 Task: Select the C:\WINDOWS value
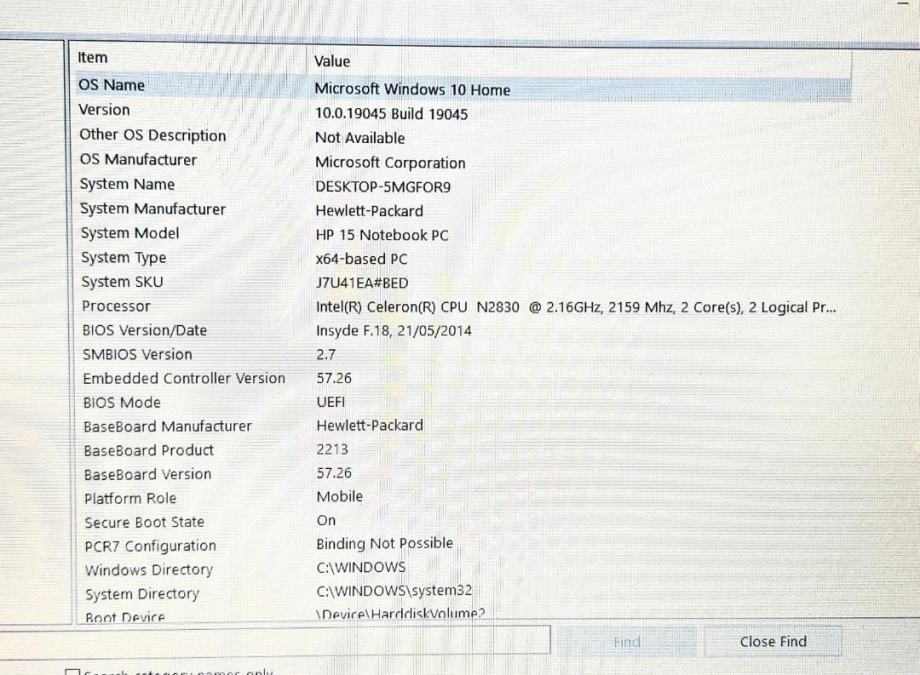pos(361,568)
